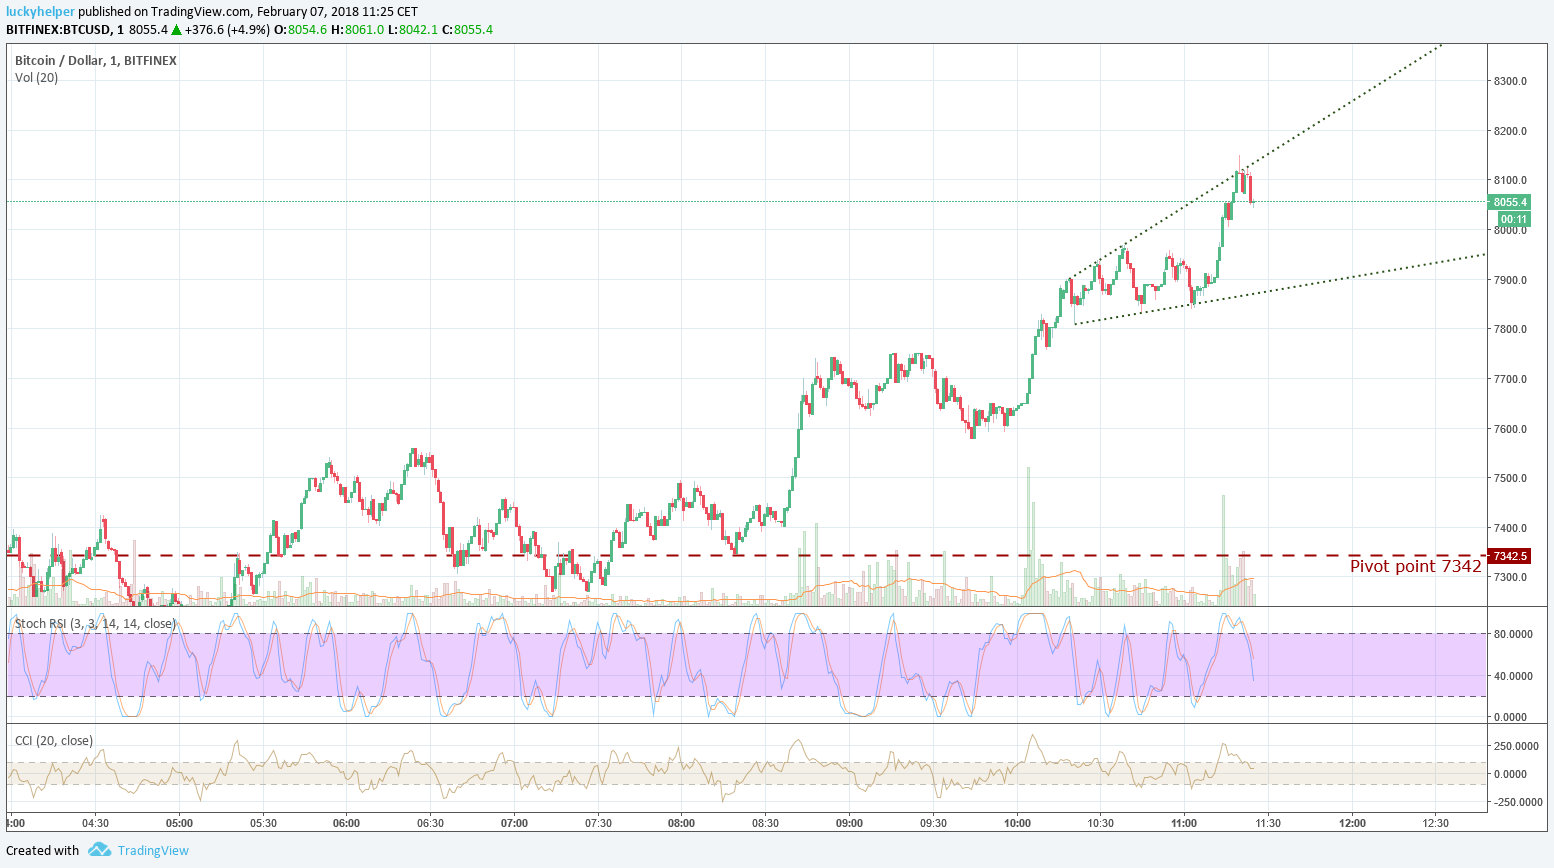Click the 00:11 countdown label
The image size is (1554, 868).
(x=1513, y=219)
